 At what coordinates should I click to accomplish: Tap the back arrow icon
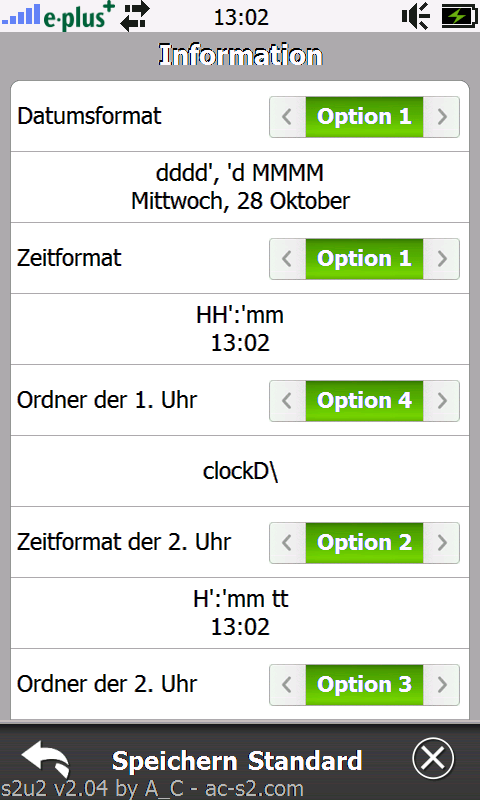click(46, 759)
